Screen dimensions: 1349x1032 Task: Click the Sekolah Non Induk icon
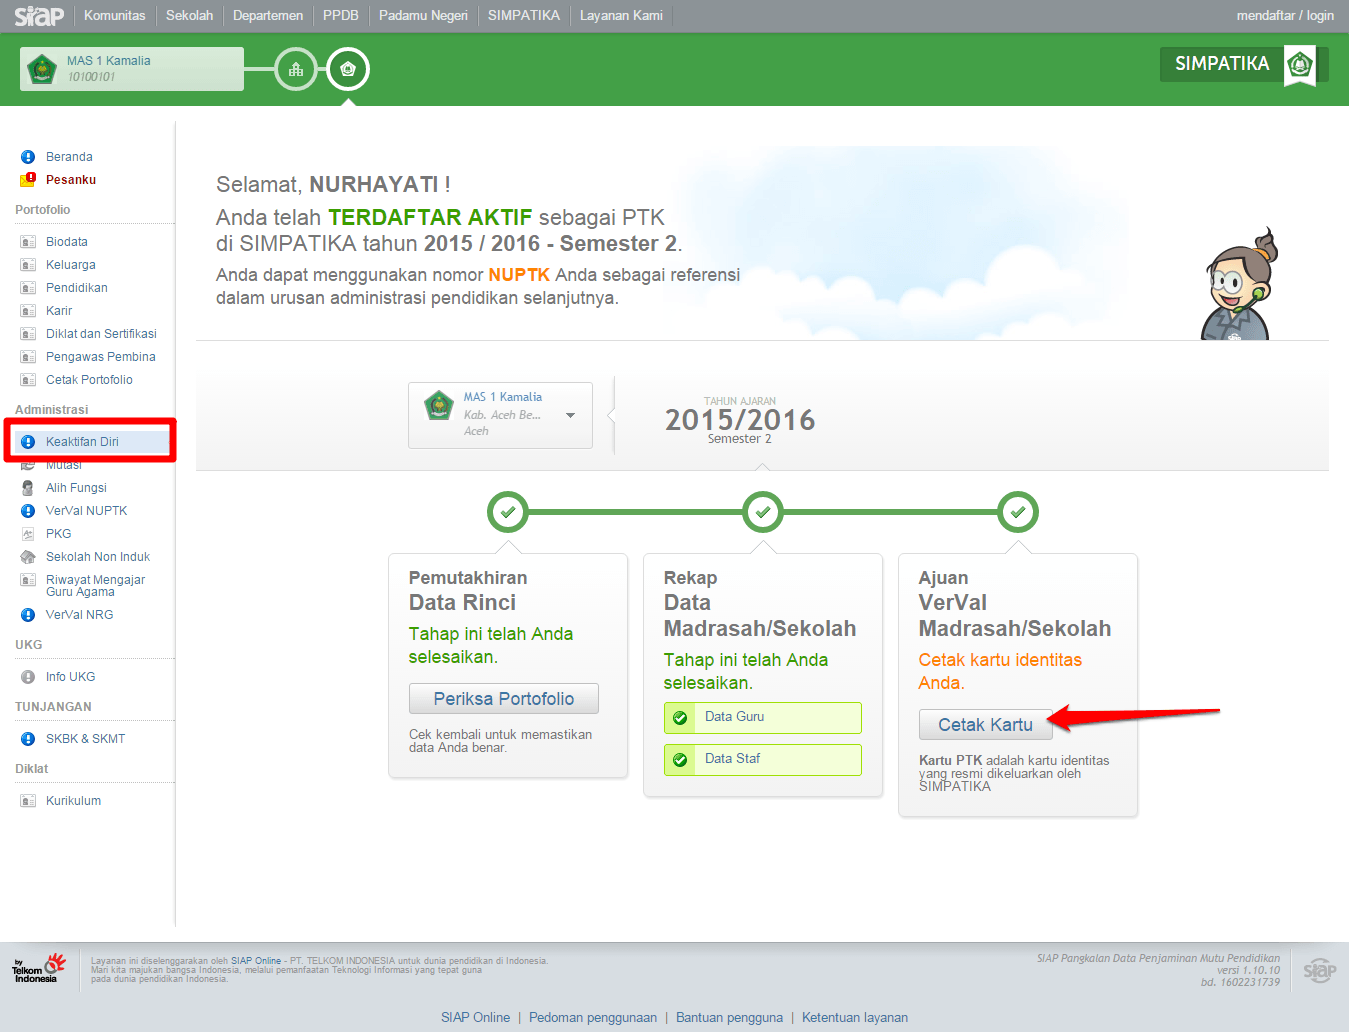coord(28,557)
